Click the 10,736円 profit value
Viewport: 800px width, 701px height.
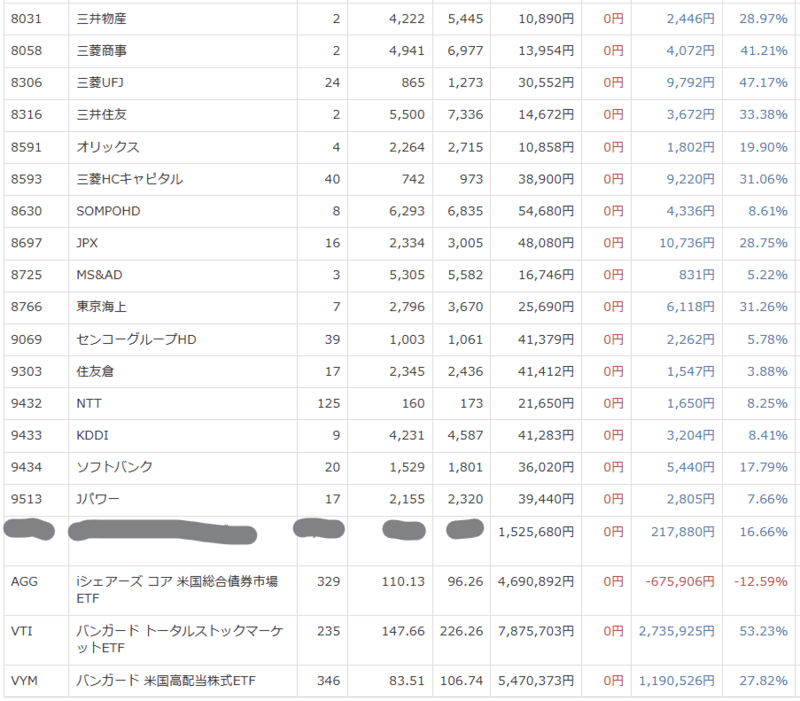tap(687, 243)
